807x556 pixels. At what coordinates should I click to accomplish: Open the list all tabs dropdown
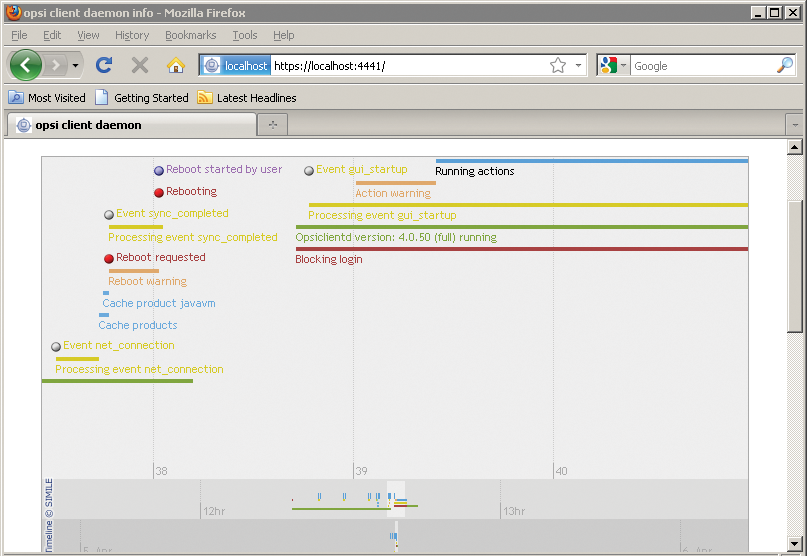click(795, 125)
